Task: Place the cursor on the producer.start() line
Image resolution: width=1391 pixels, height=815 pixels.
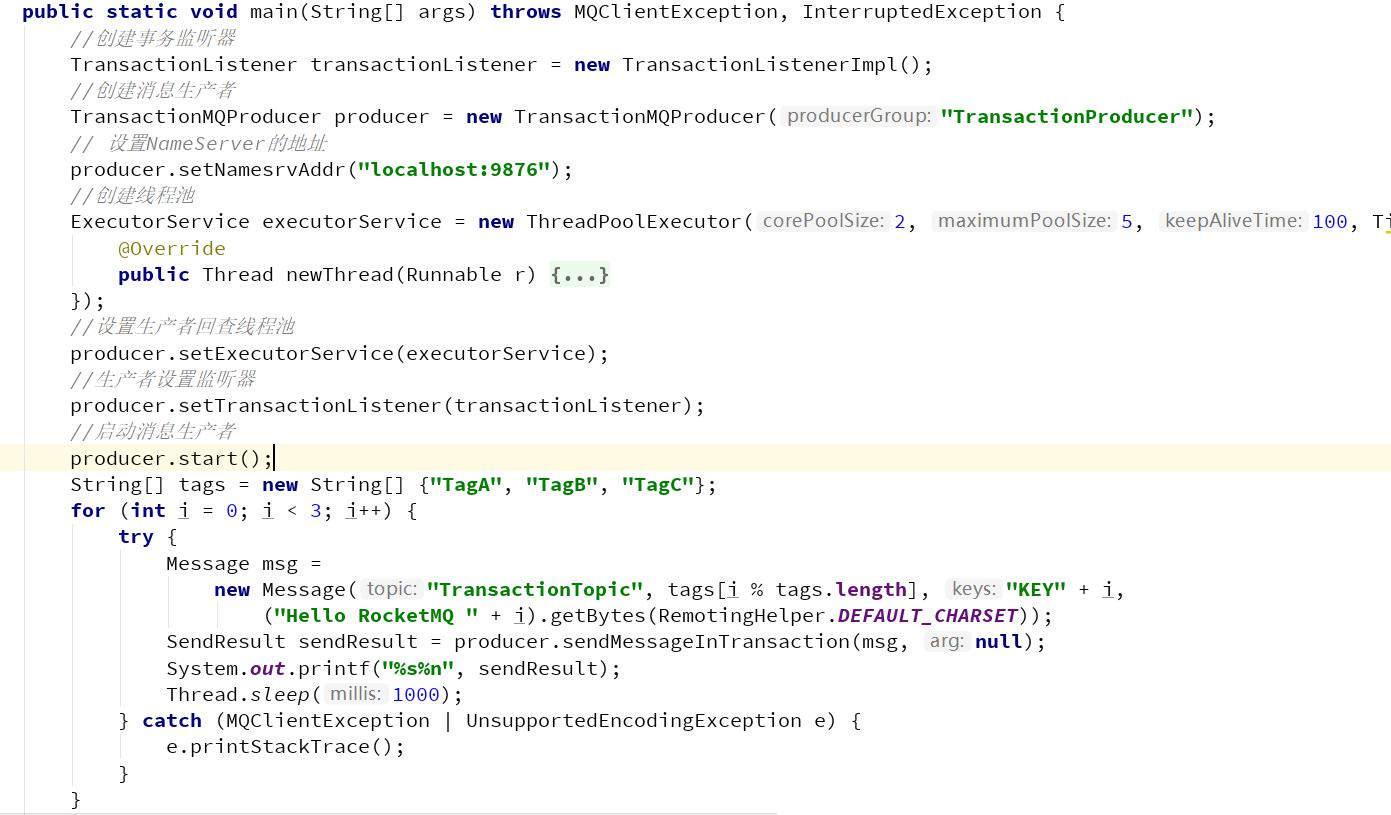Action: point(170,458)
